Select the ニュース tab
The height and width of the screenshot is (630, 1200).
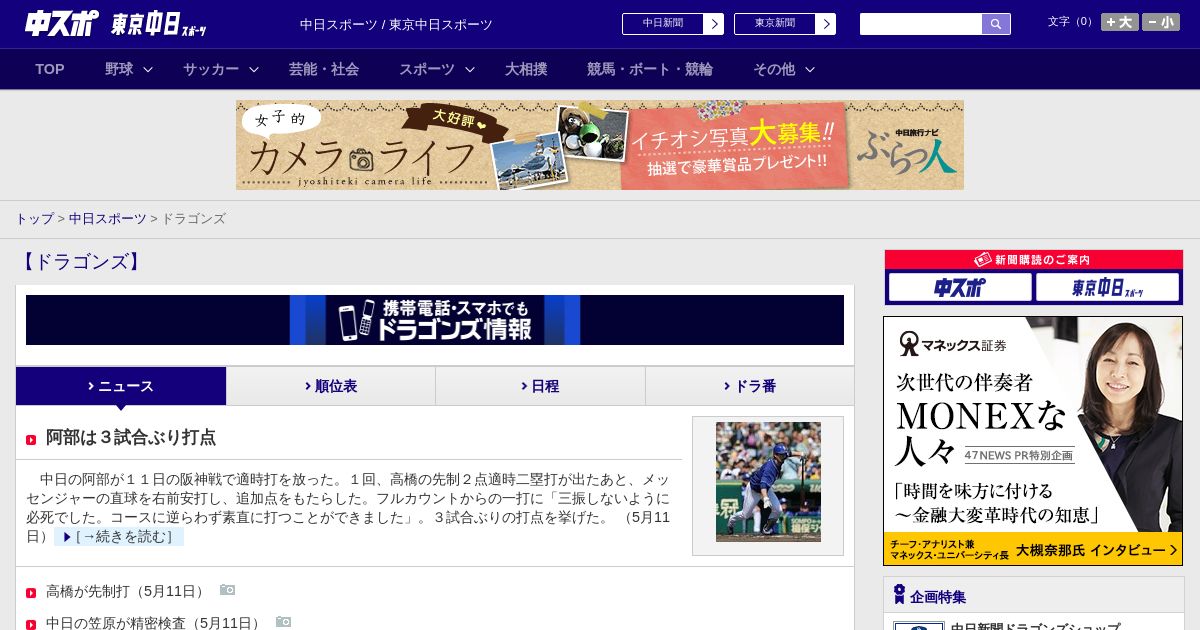point(121,386)
